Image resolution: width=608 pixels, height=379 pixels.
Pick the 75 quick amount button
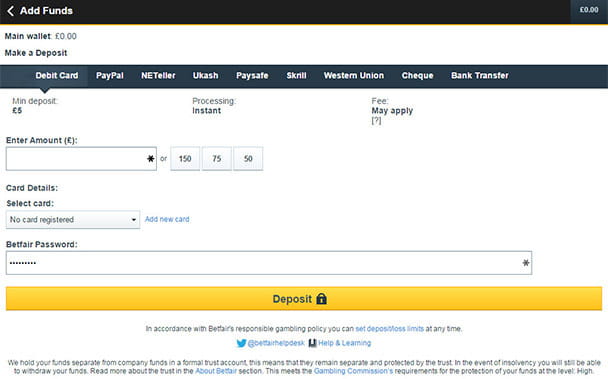[216, 159]
